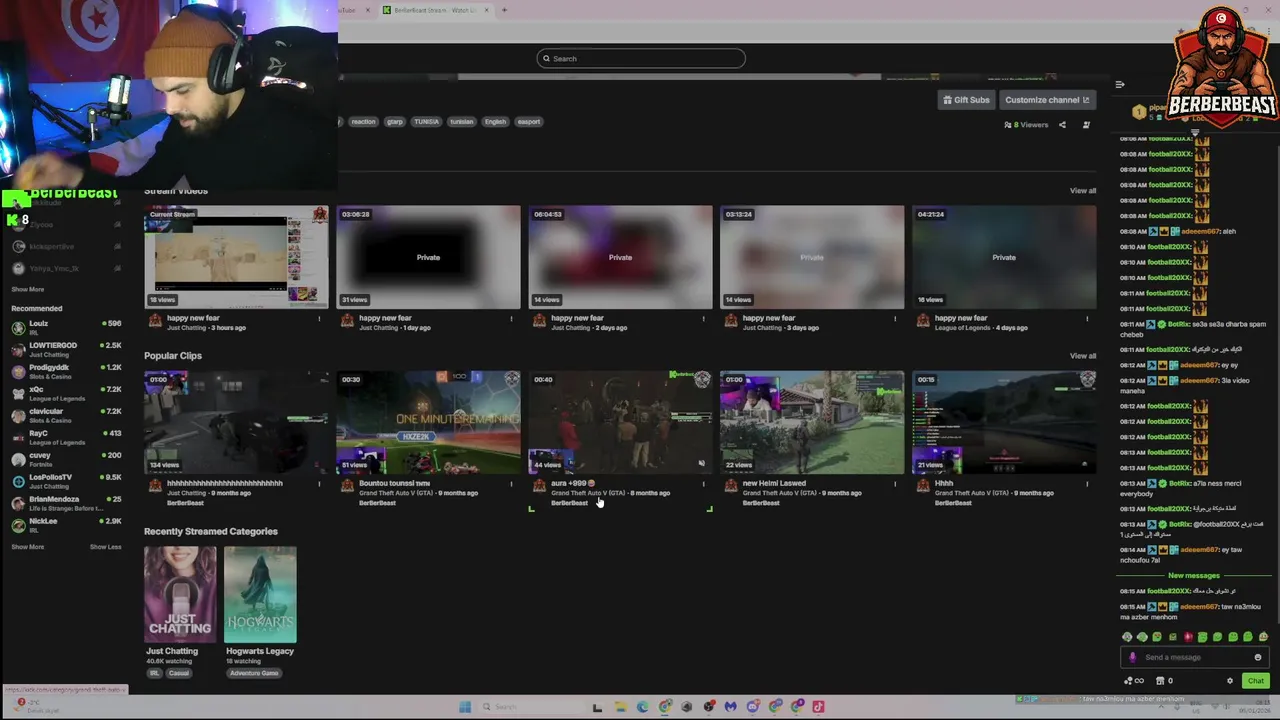Image resolution: width=1280 pixels, height=720 pixels.
Task: Open options menu for new Helmi Laswed clip
Action: click(x=895, y=484)
